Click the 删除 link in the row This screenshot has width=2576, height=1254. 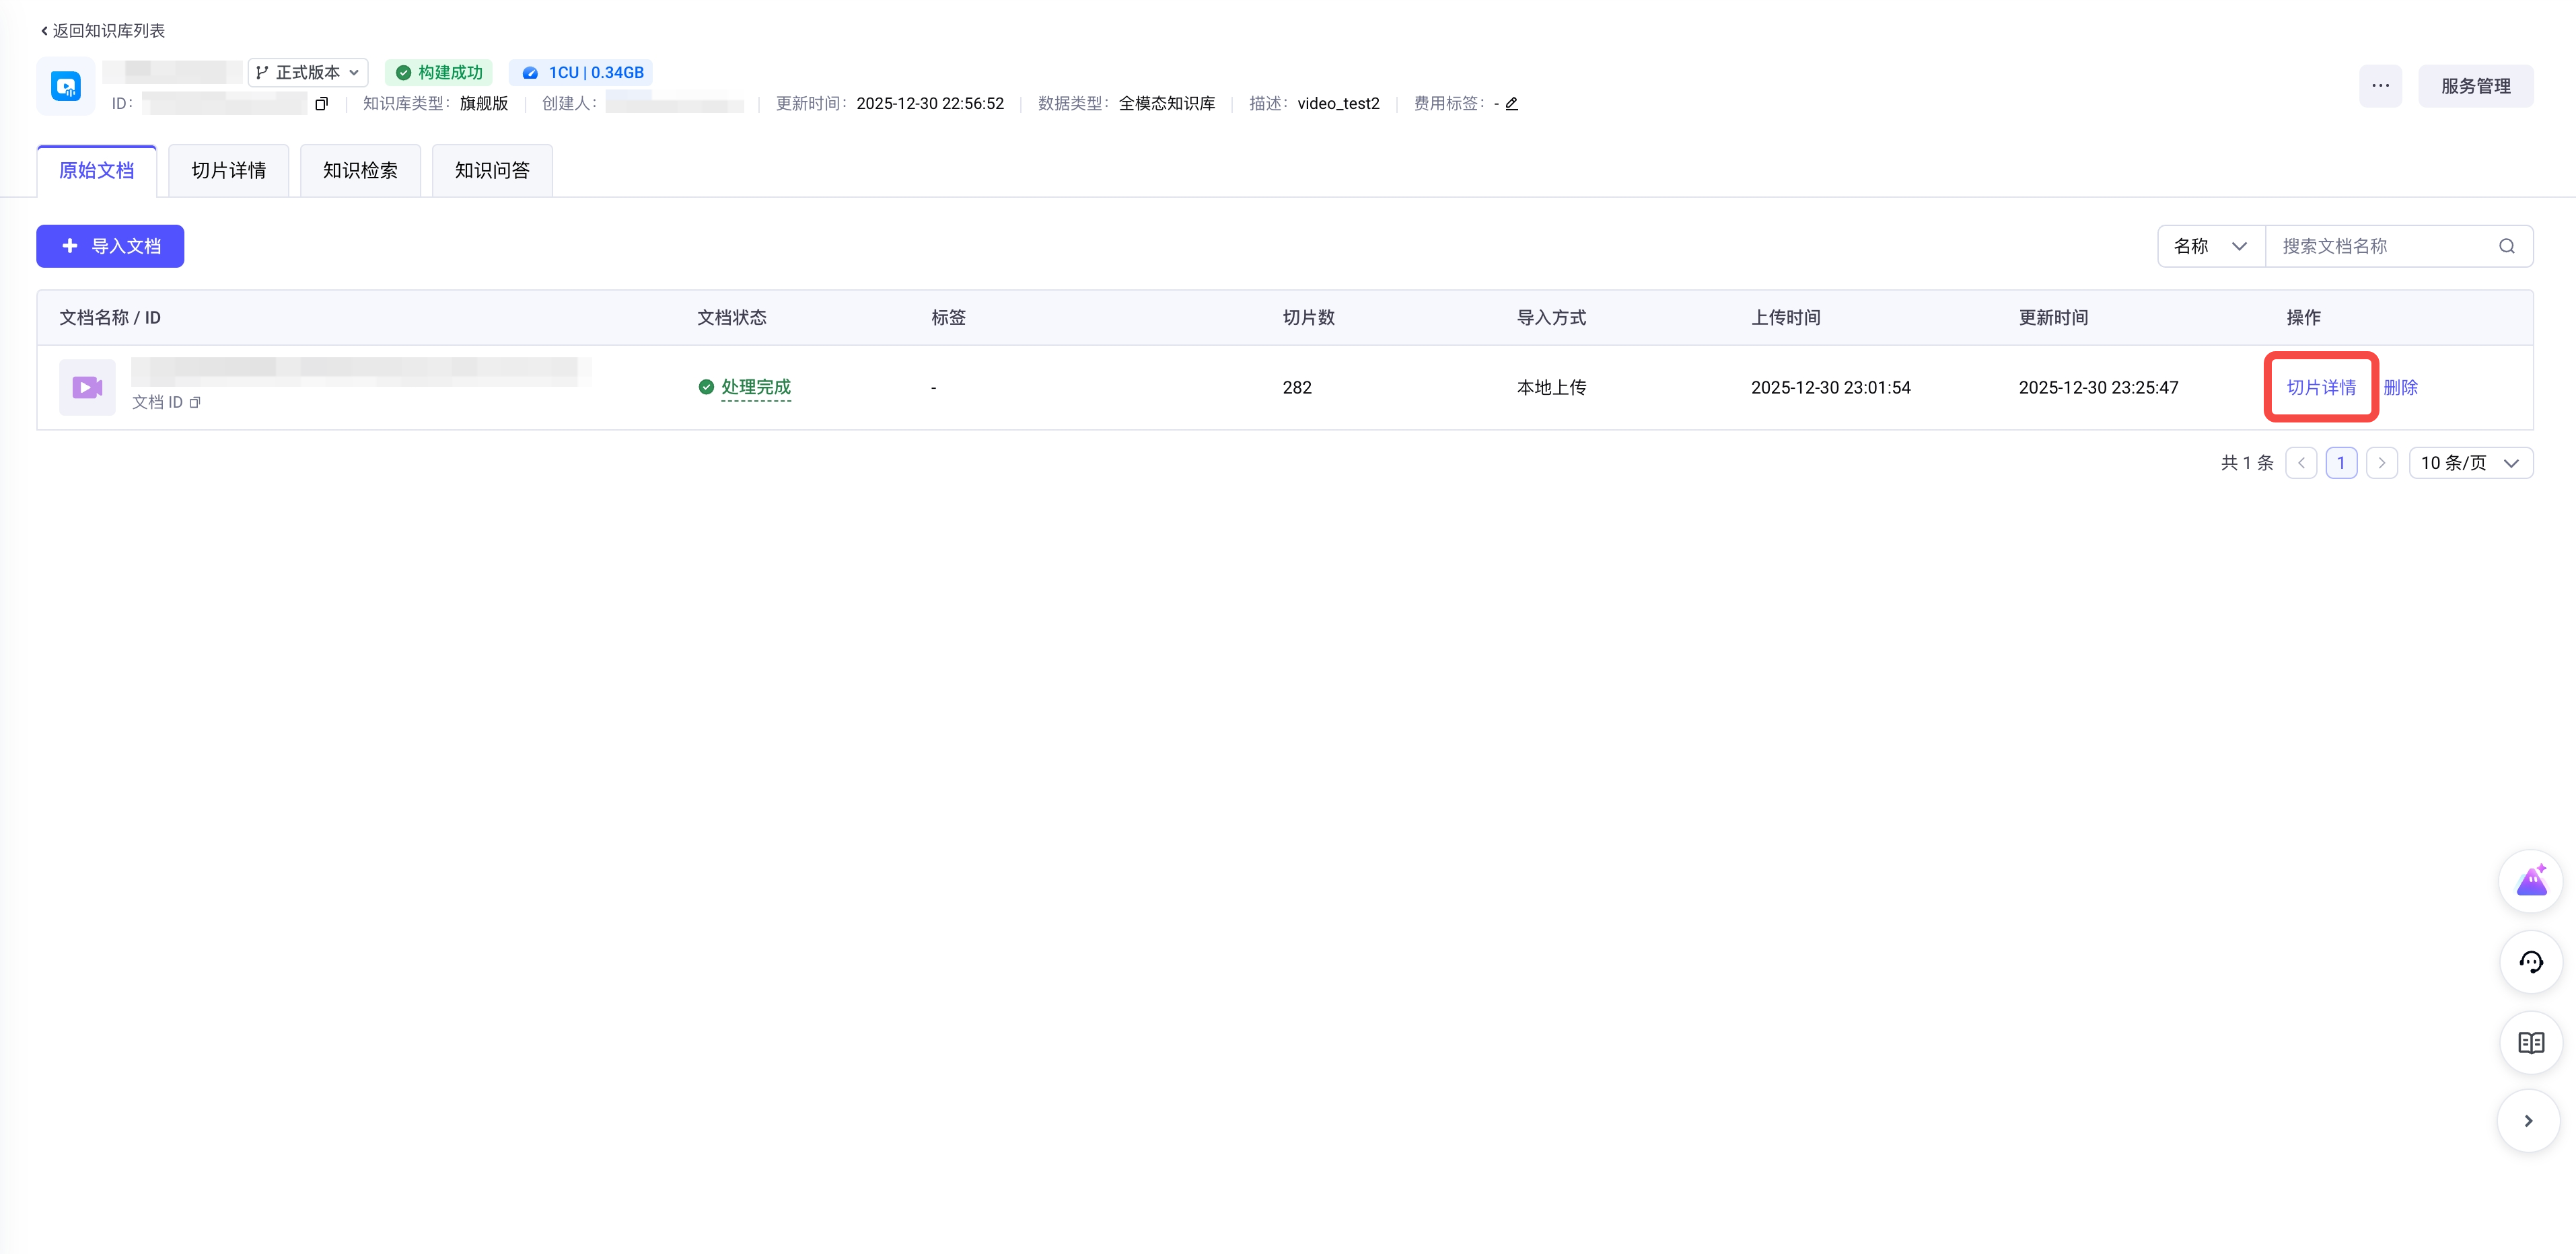2400,388
